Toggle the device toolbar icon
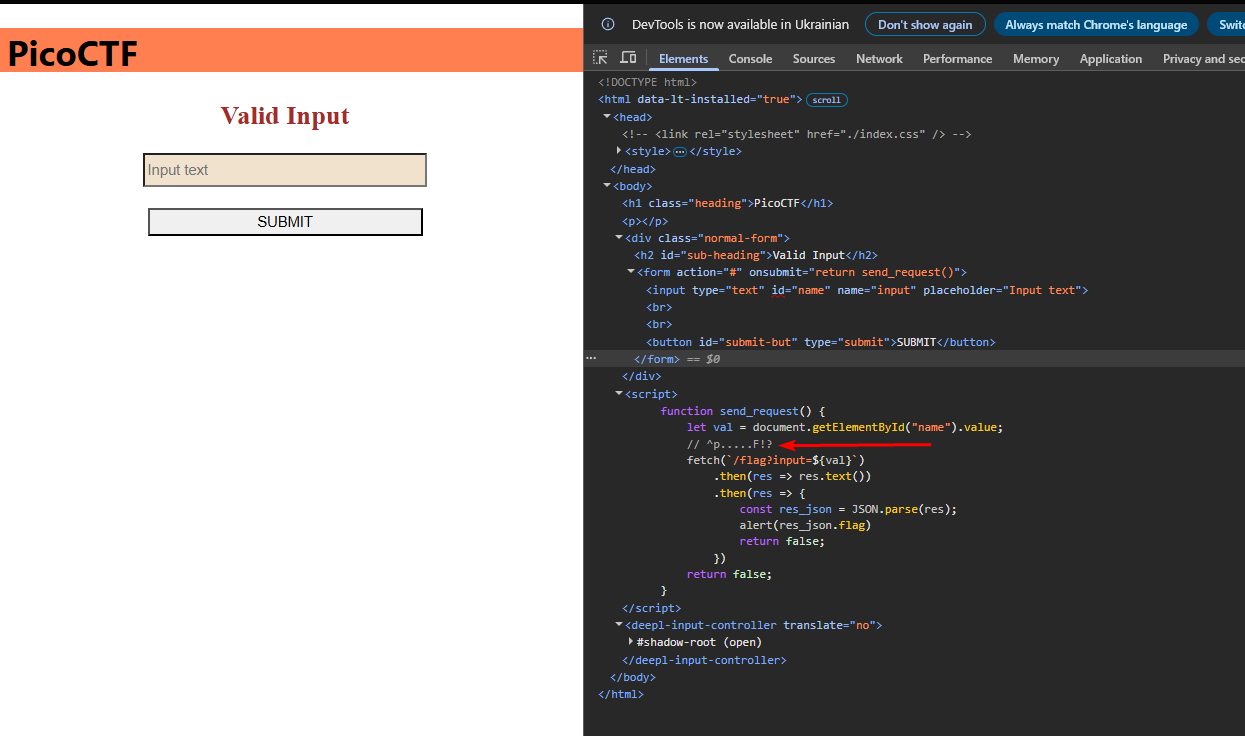This screenshot has width=1245, height=736. [x=628, y=58]
